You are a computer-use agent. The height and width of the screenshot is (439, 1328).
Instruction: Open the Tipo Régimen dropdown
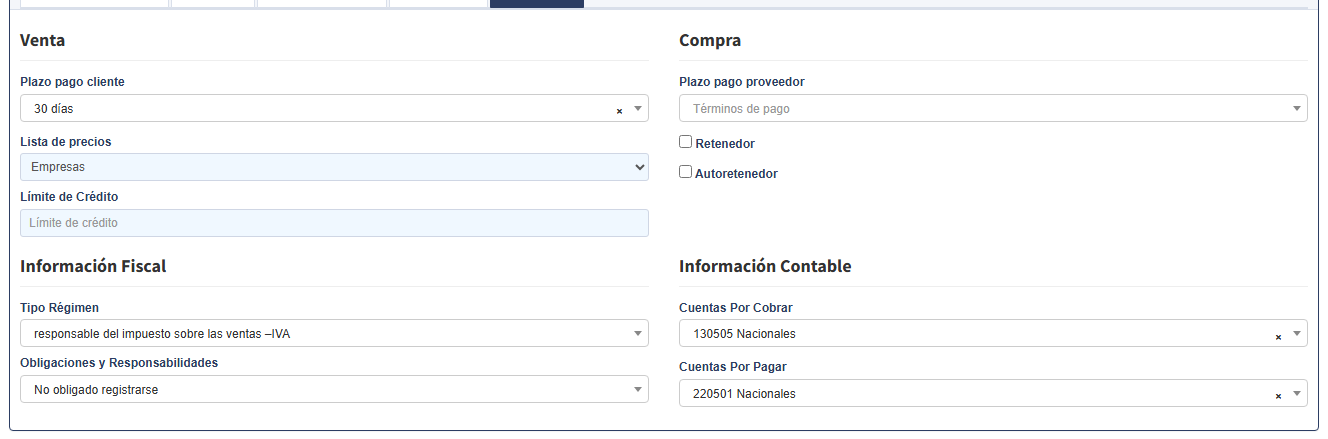(x=334, y=333)
